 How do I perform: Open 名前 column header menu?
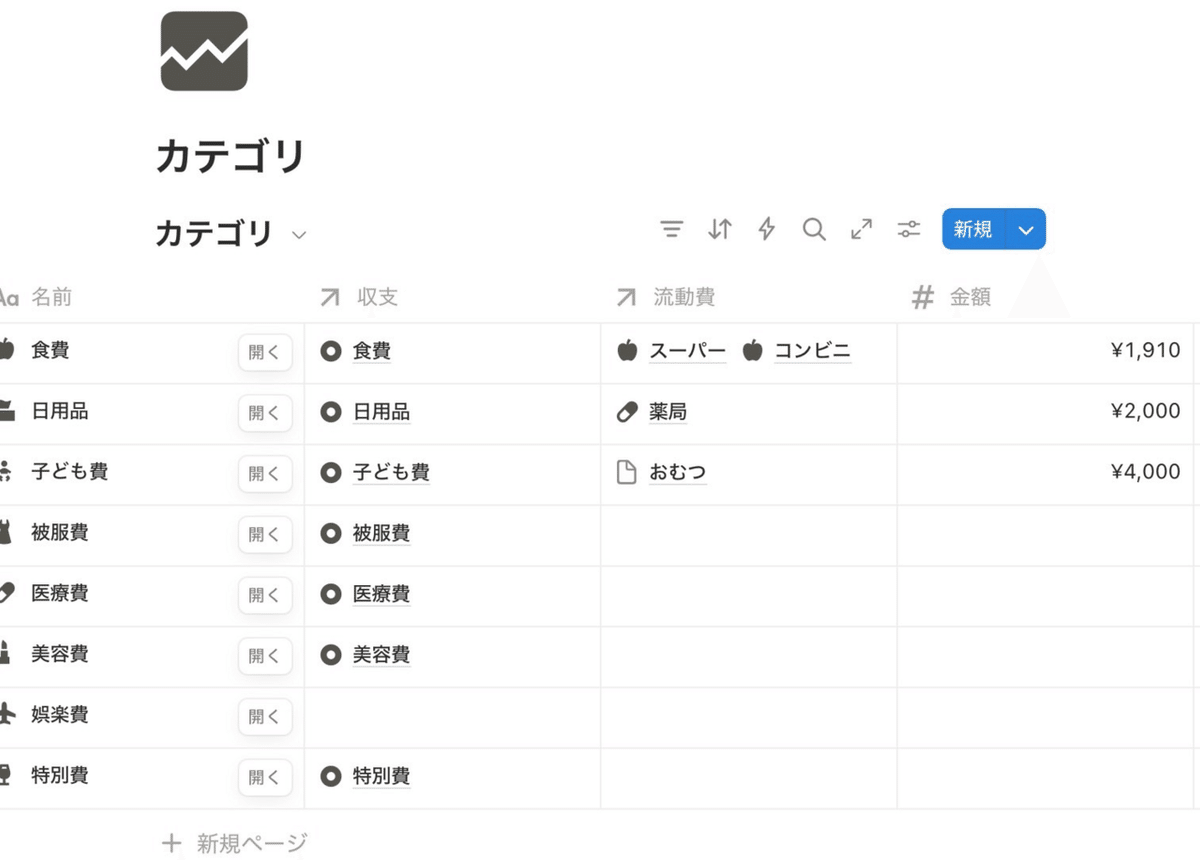51,297
